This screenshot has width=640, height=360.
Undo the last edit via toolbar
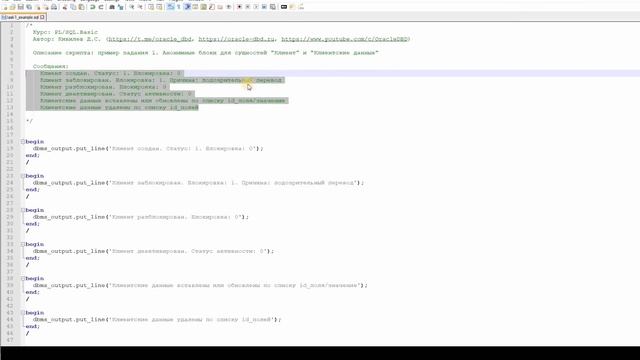(x=93, y=7)
